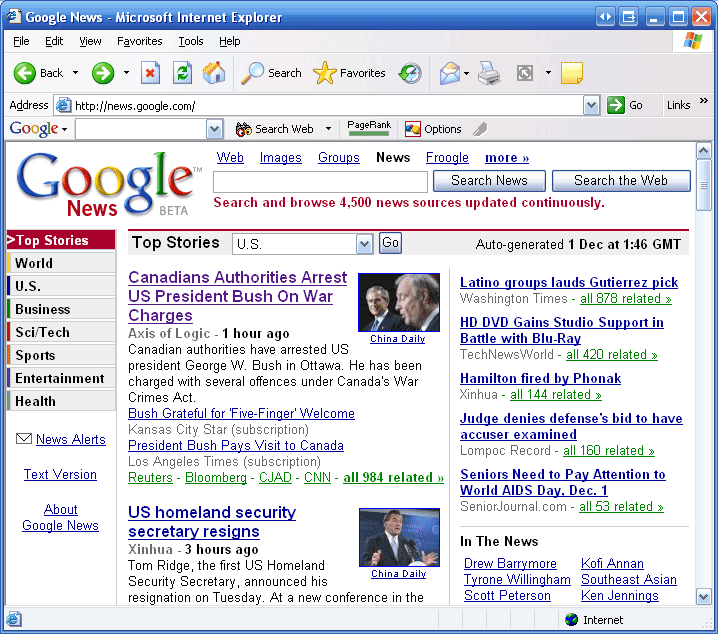
Task: Open the Forward button history dropdown arrow
Action: (126, 73)
